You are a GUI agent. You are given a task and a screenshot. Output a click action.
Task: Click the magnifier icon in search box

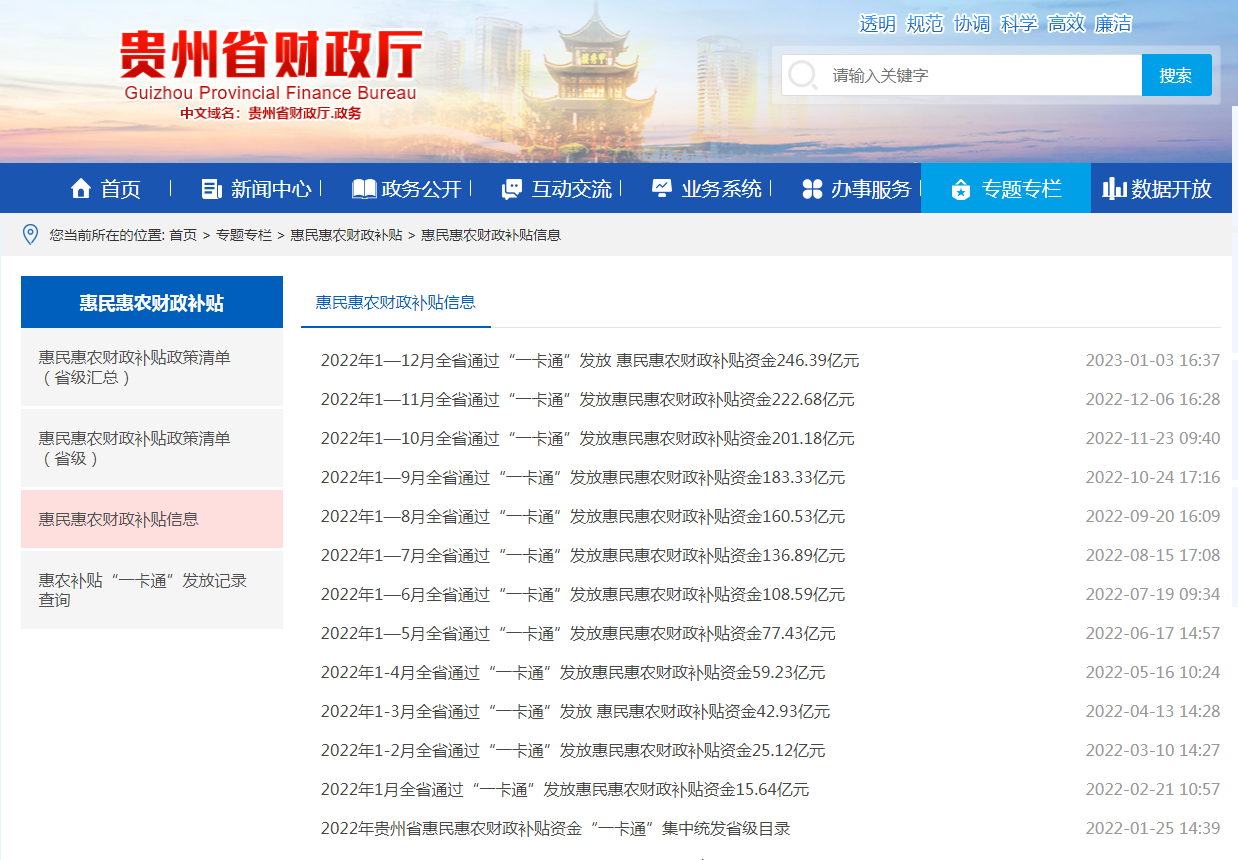(802, 75)
